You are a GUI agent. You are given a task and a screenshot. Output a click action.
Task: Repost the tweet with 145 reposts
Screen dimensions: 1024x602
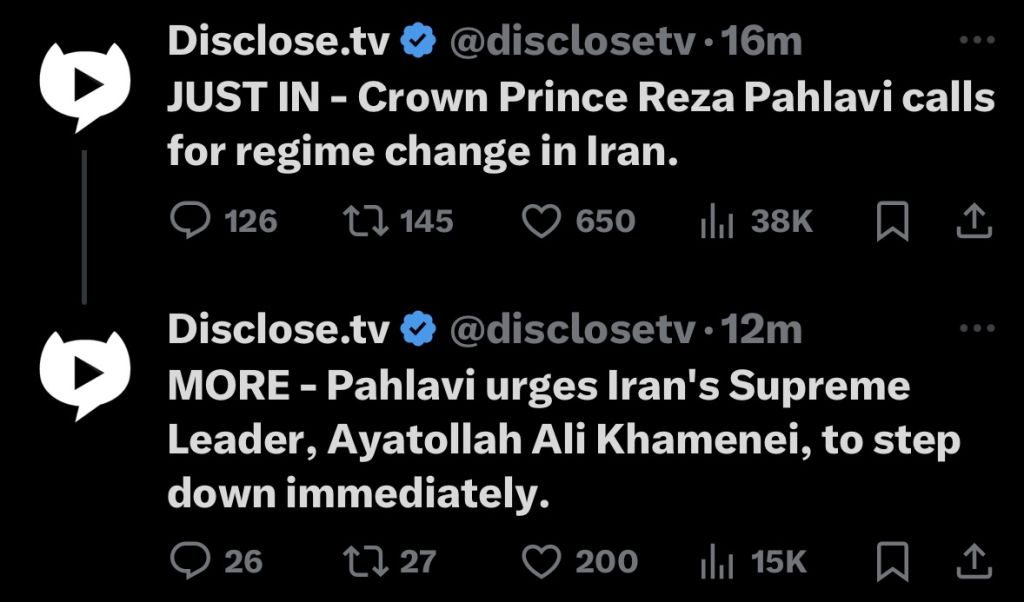pyautogui.click(x=366, y=221)
